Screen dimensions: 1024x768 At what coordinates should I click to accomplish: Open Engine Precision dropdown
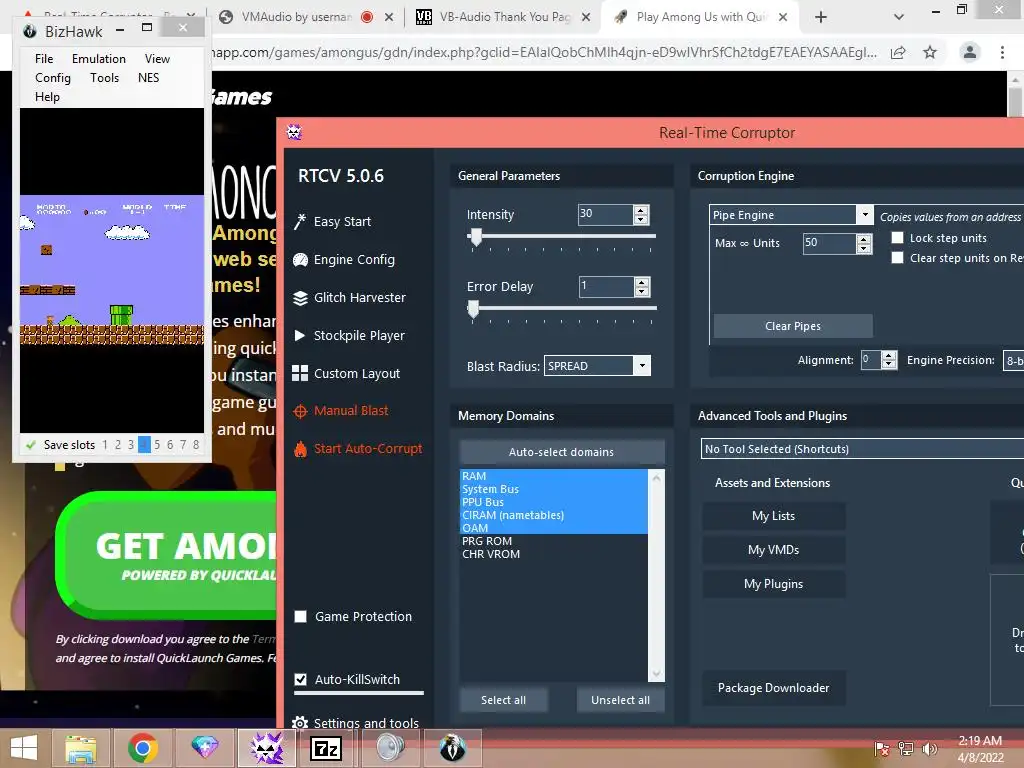(1014, 360)
